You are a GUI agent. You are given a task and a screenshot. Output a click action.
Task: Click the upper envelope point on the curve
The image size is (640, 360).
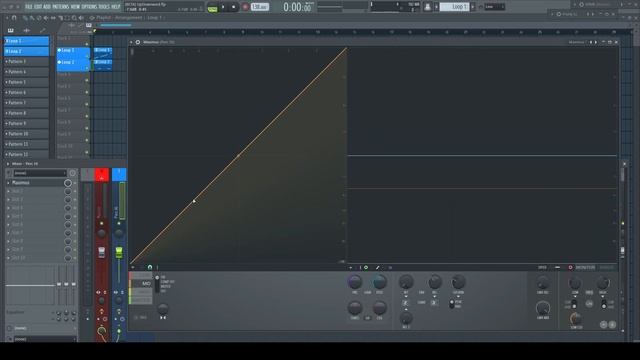[x=238, y=156]
